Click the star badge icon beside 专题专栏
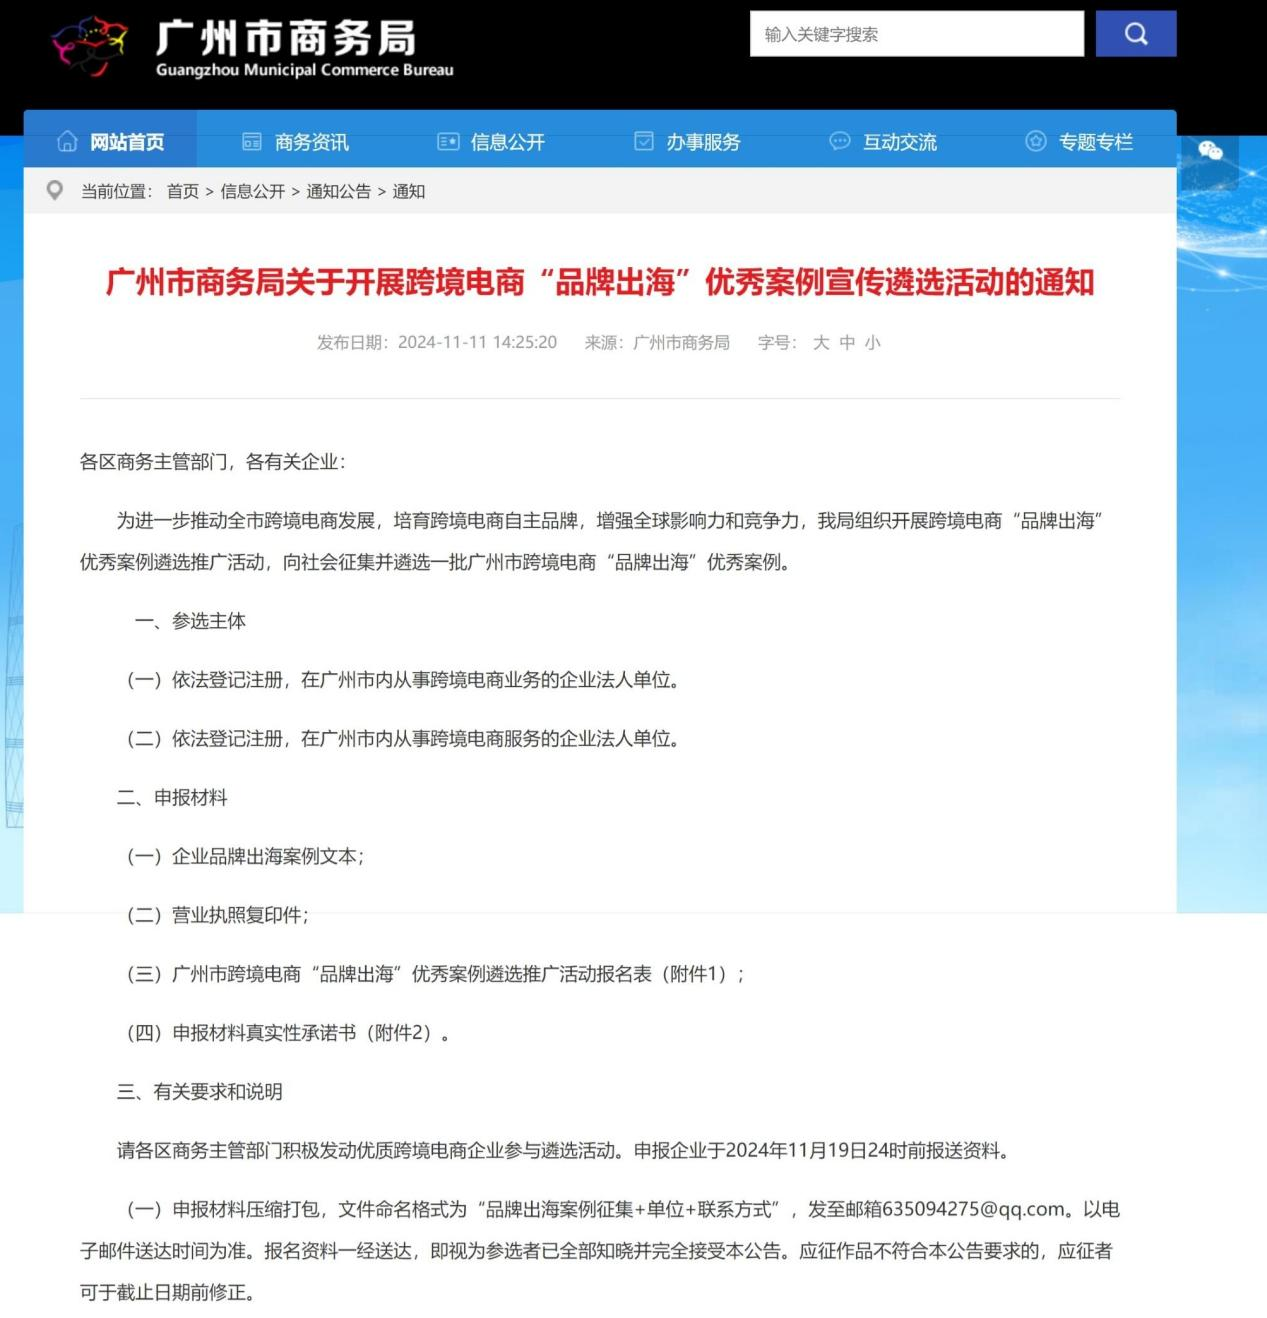 [1036, 141]
